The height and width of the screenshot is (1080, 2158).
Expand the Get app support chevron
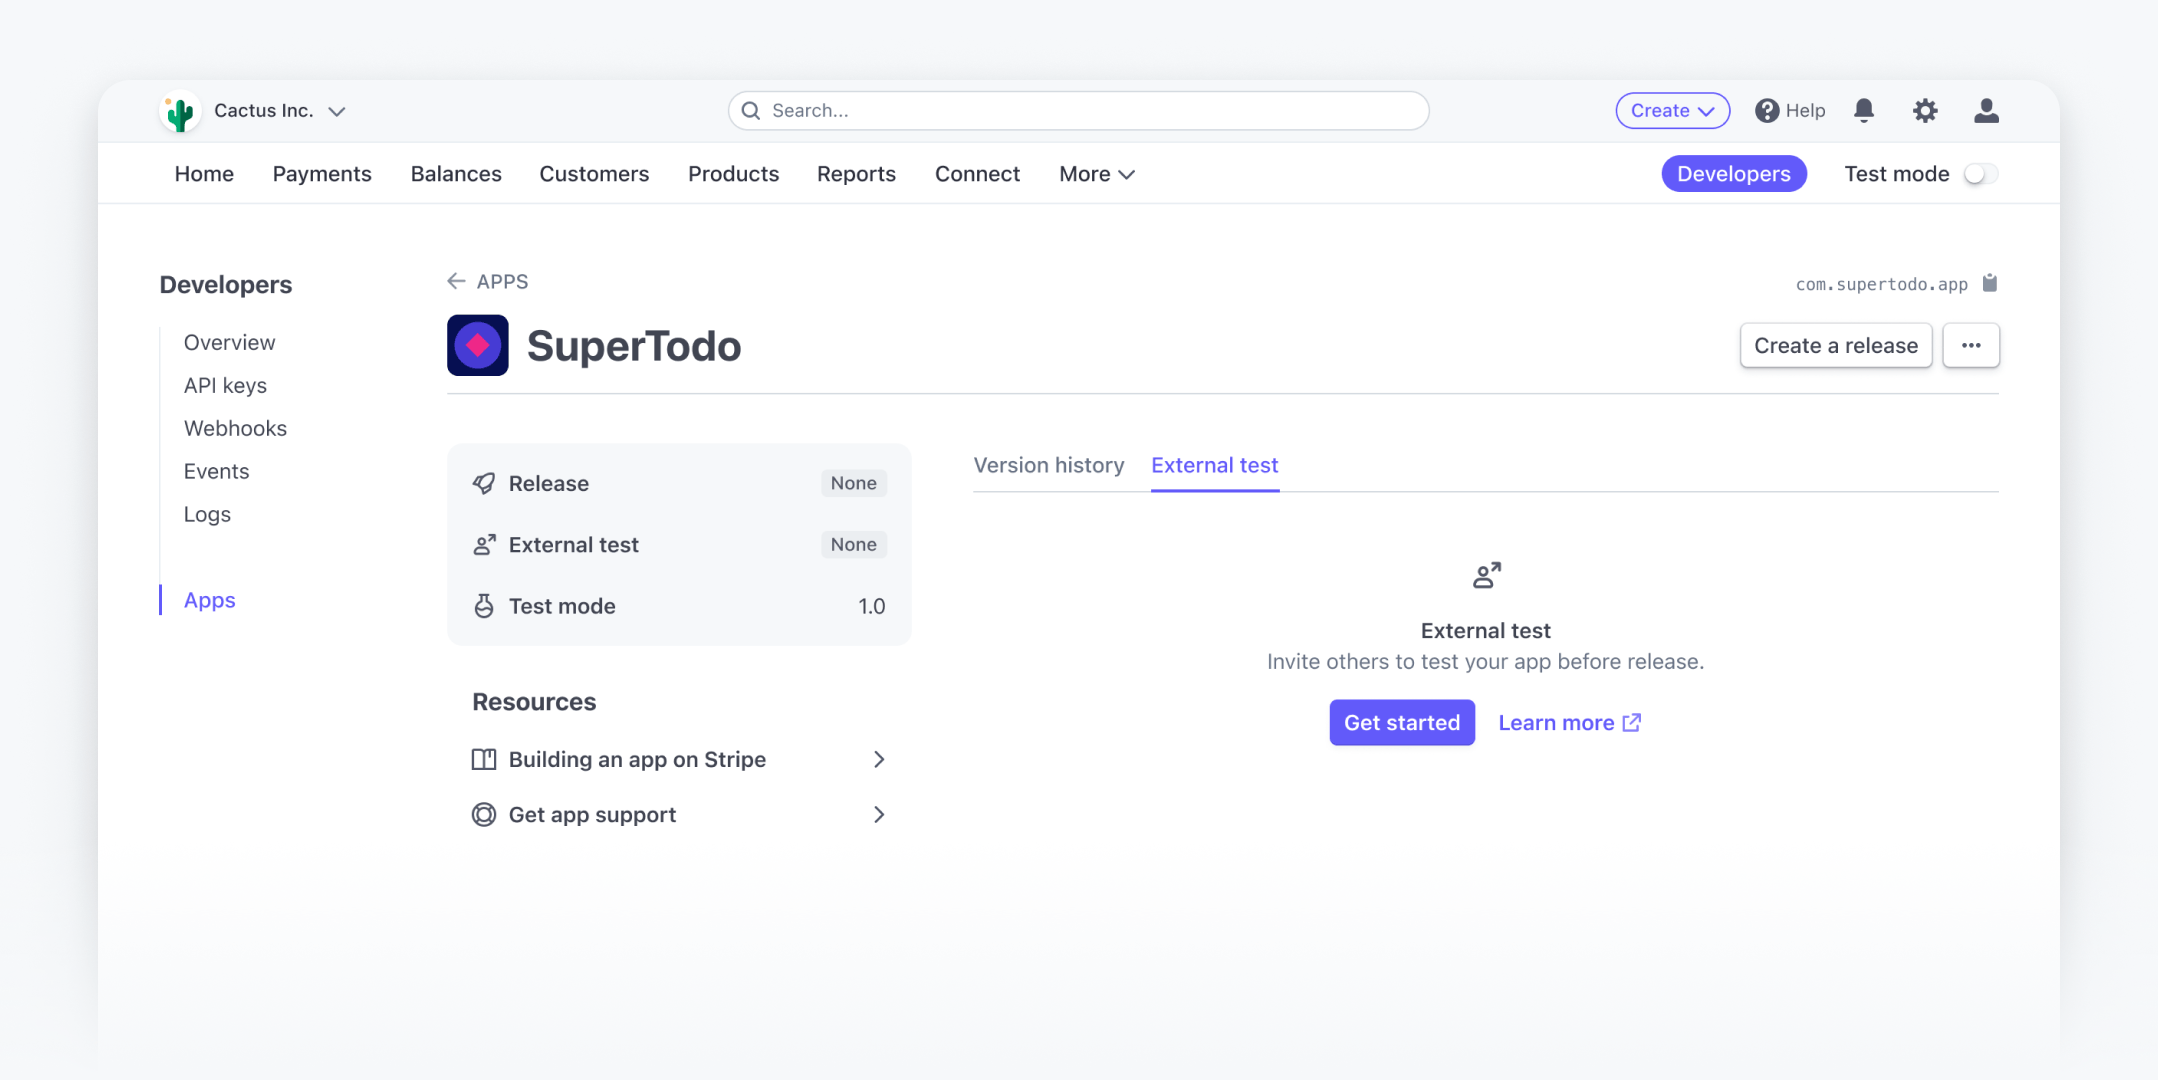(x=878, y=815)
